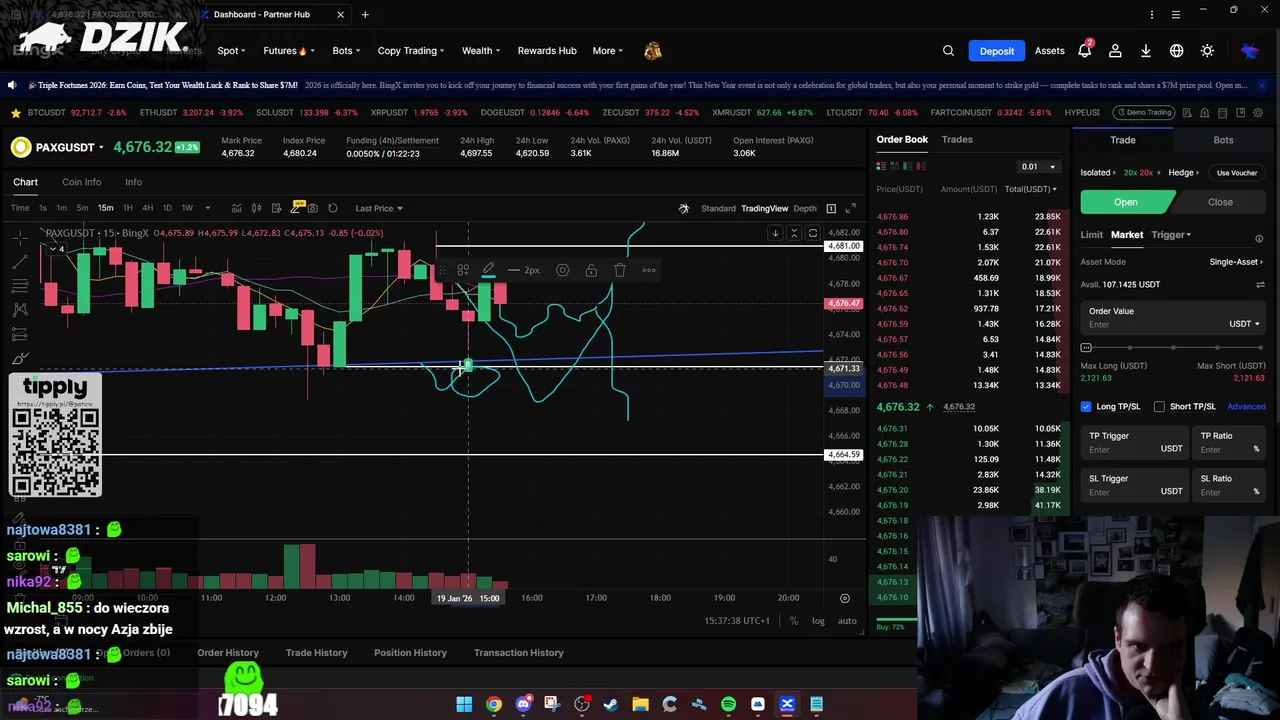
Task: Enable the Long TP/SL checkbox
Action: (x=1086, y=407)
